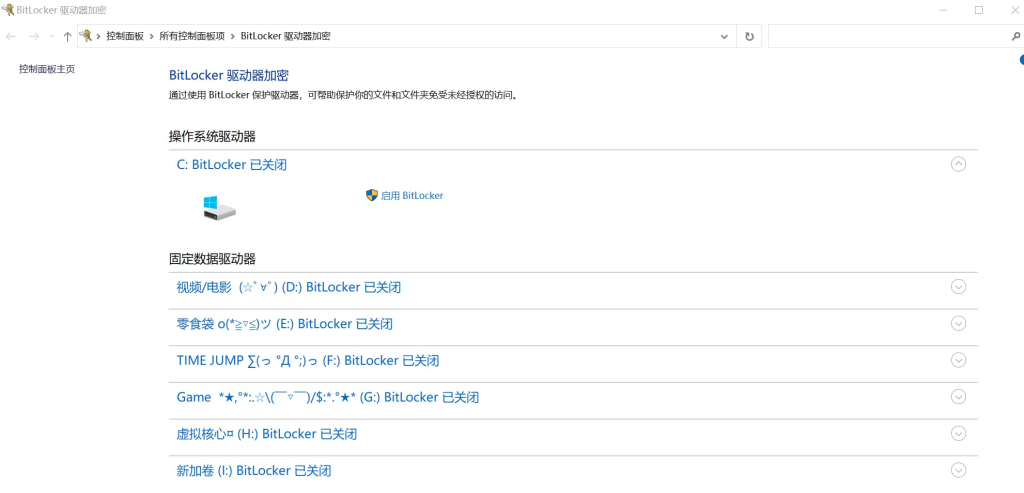Click 零食袋 (E:) BitLocker 已关闭 entry
Image resolution: width=1024 pixels, height=493 pixels.
click(284, 324)
